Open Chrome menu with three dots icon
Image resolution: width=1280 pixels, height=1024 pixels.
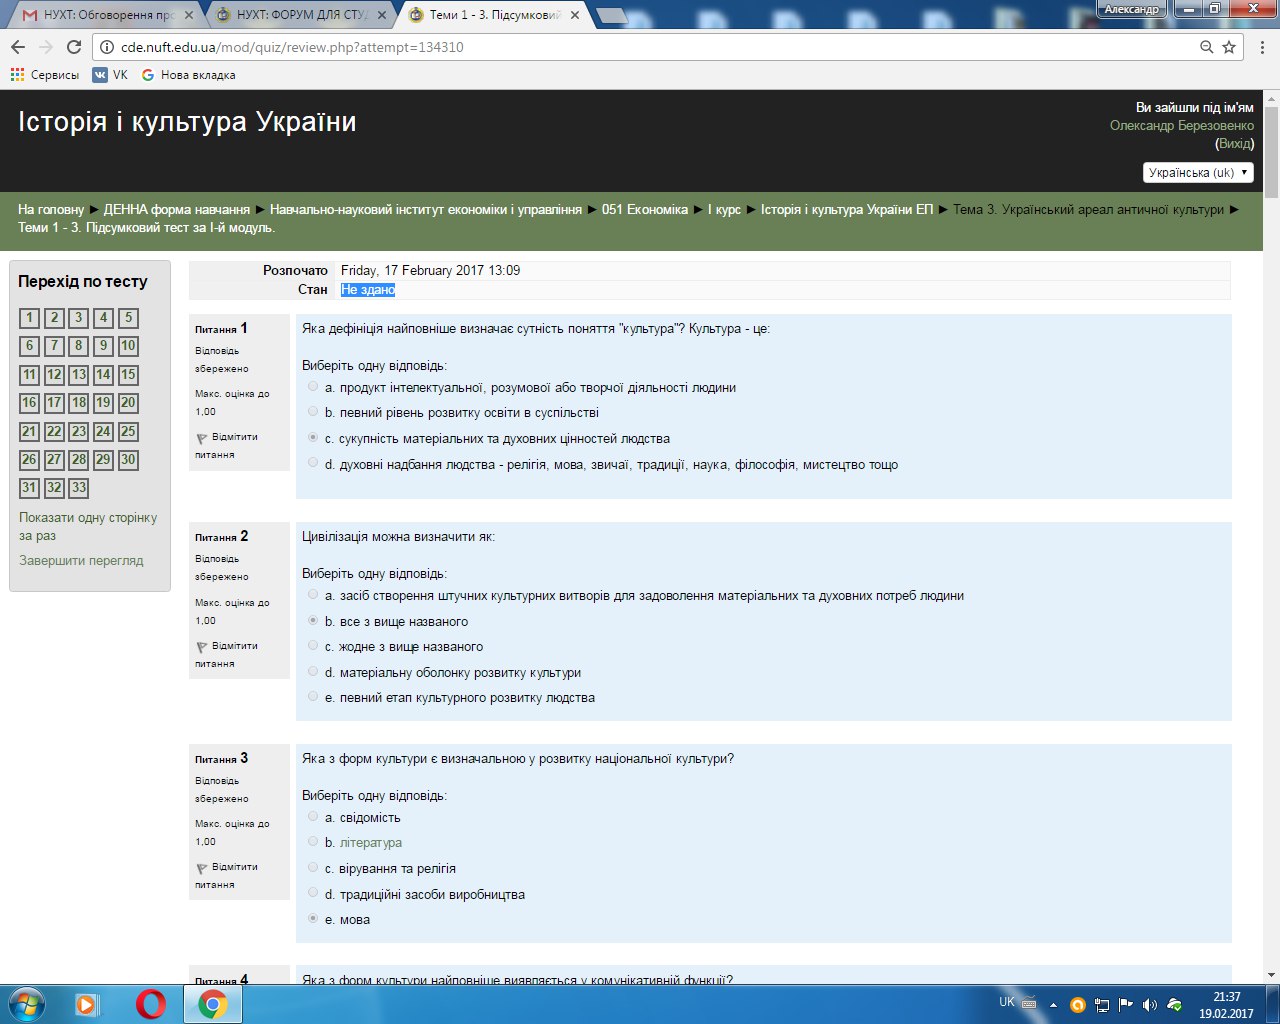(1259, 47)
